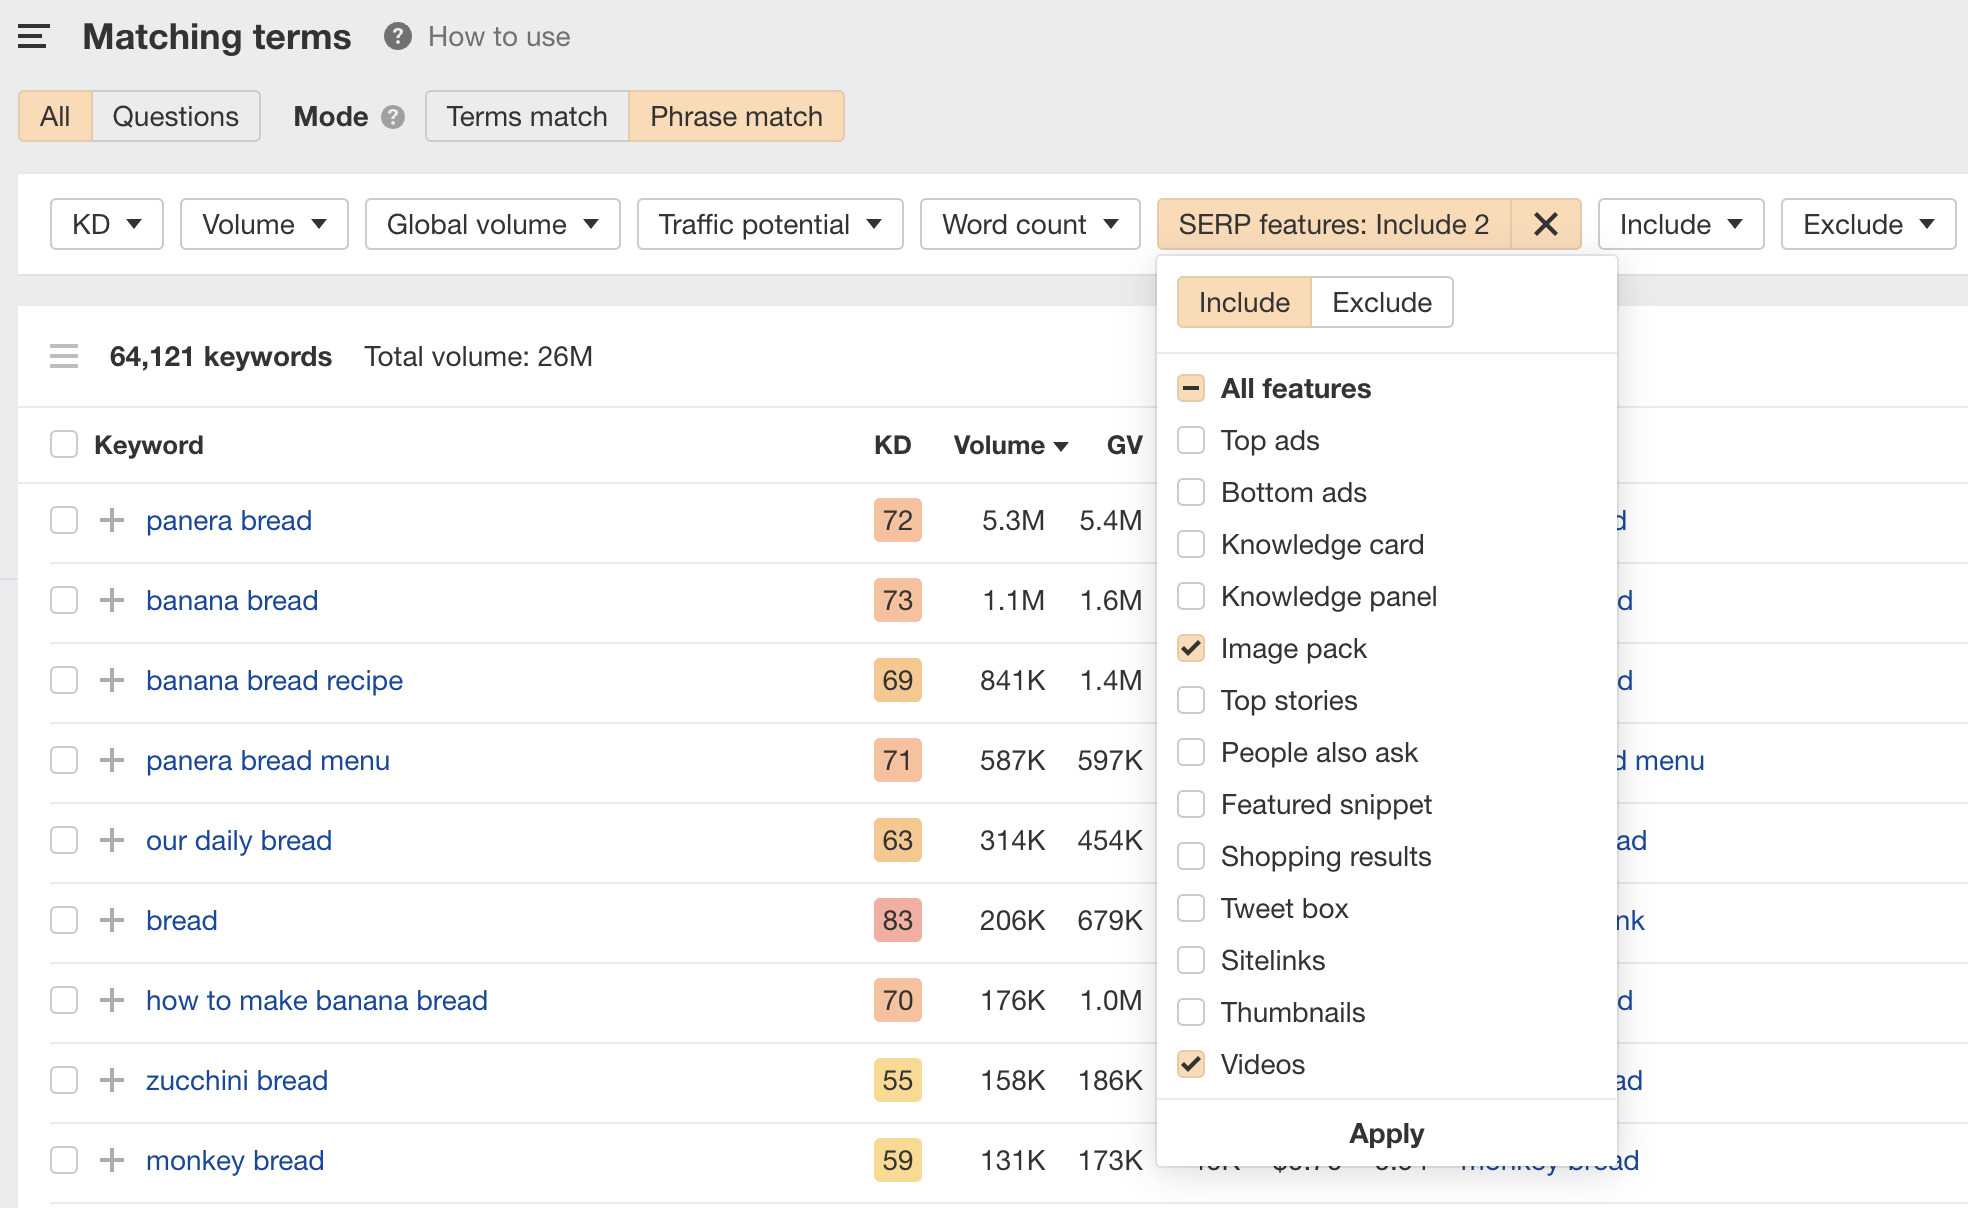1968x1208 pixels.
Task: Click the Mode help question mark
Action: (x=392, y=117)
